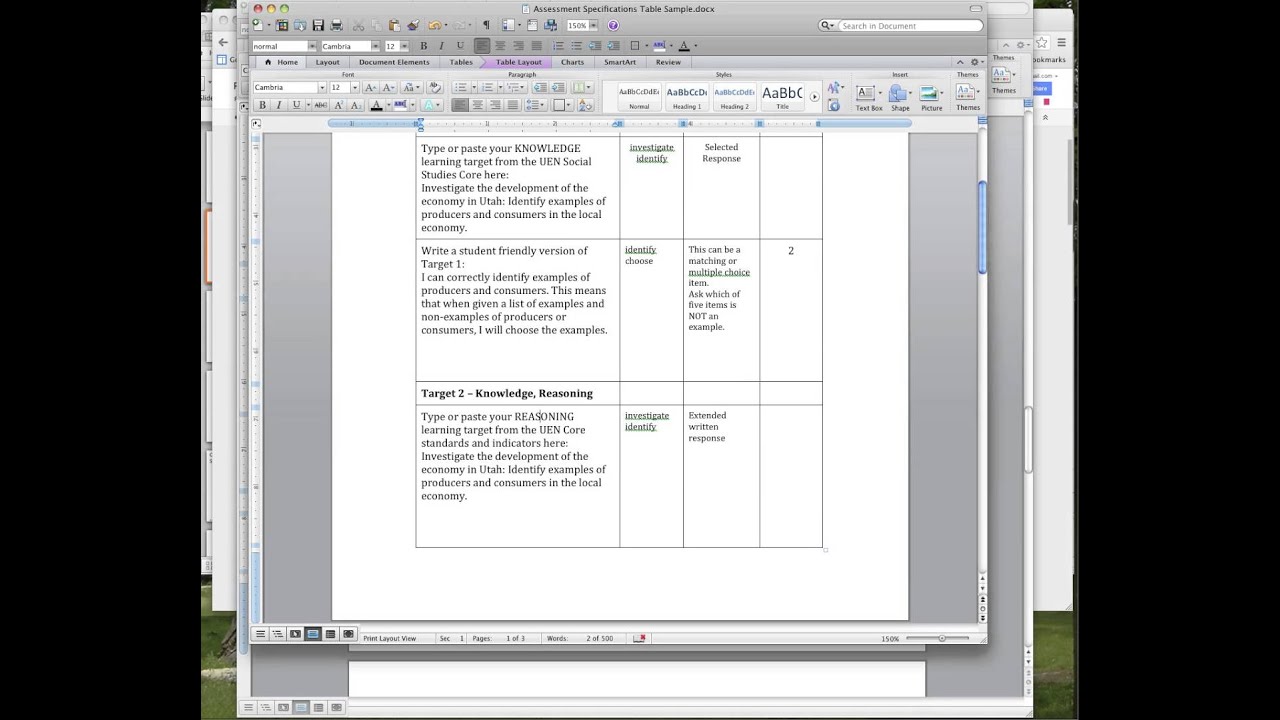Screen dimensions: 1280x720
Task: Open the bulleted list dropdown arrow in ribbon
Action: coord(474,87)
